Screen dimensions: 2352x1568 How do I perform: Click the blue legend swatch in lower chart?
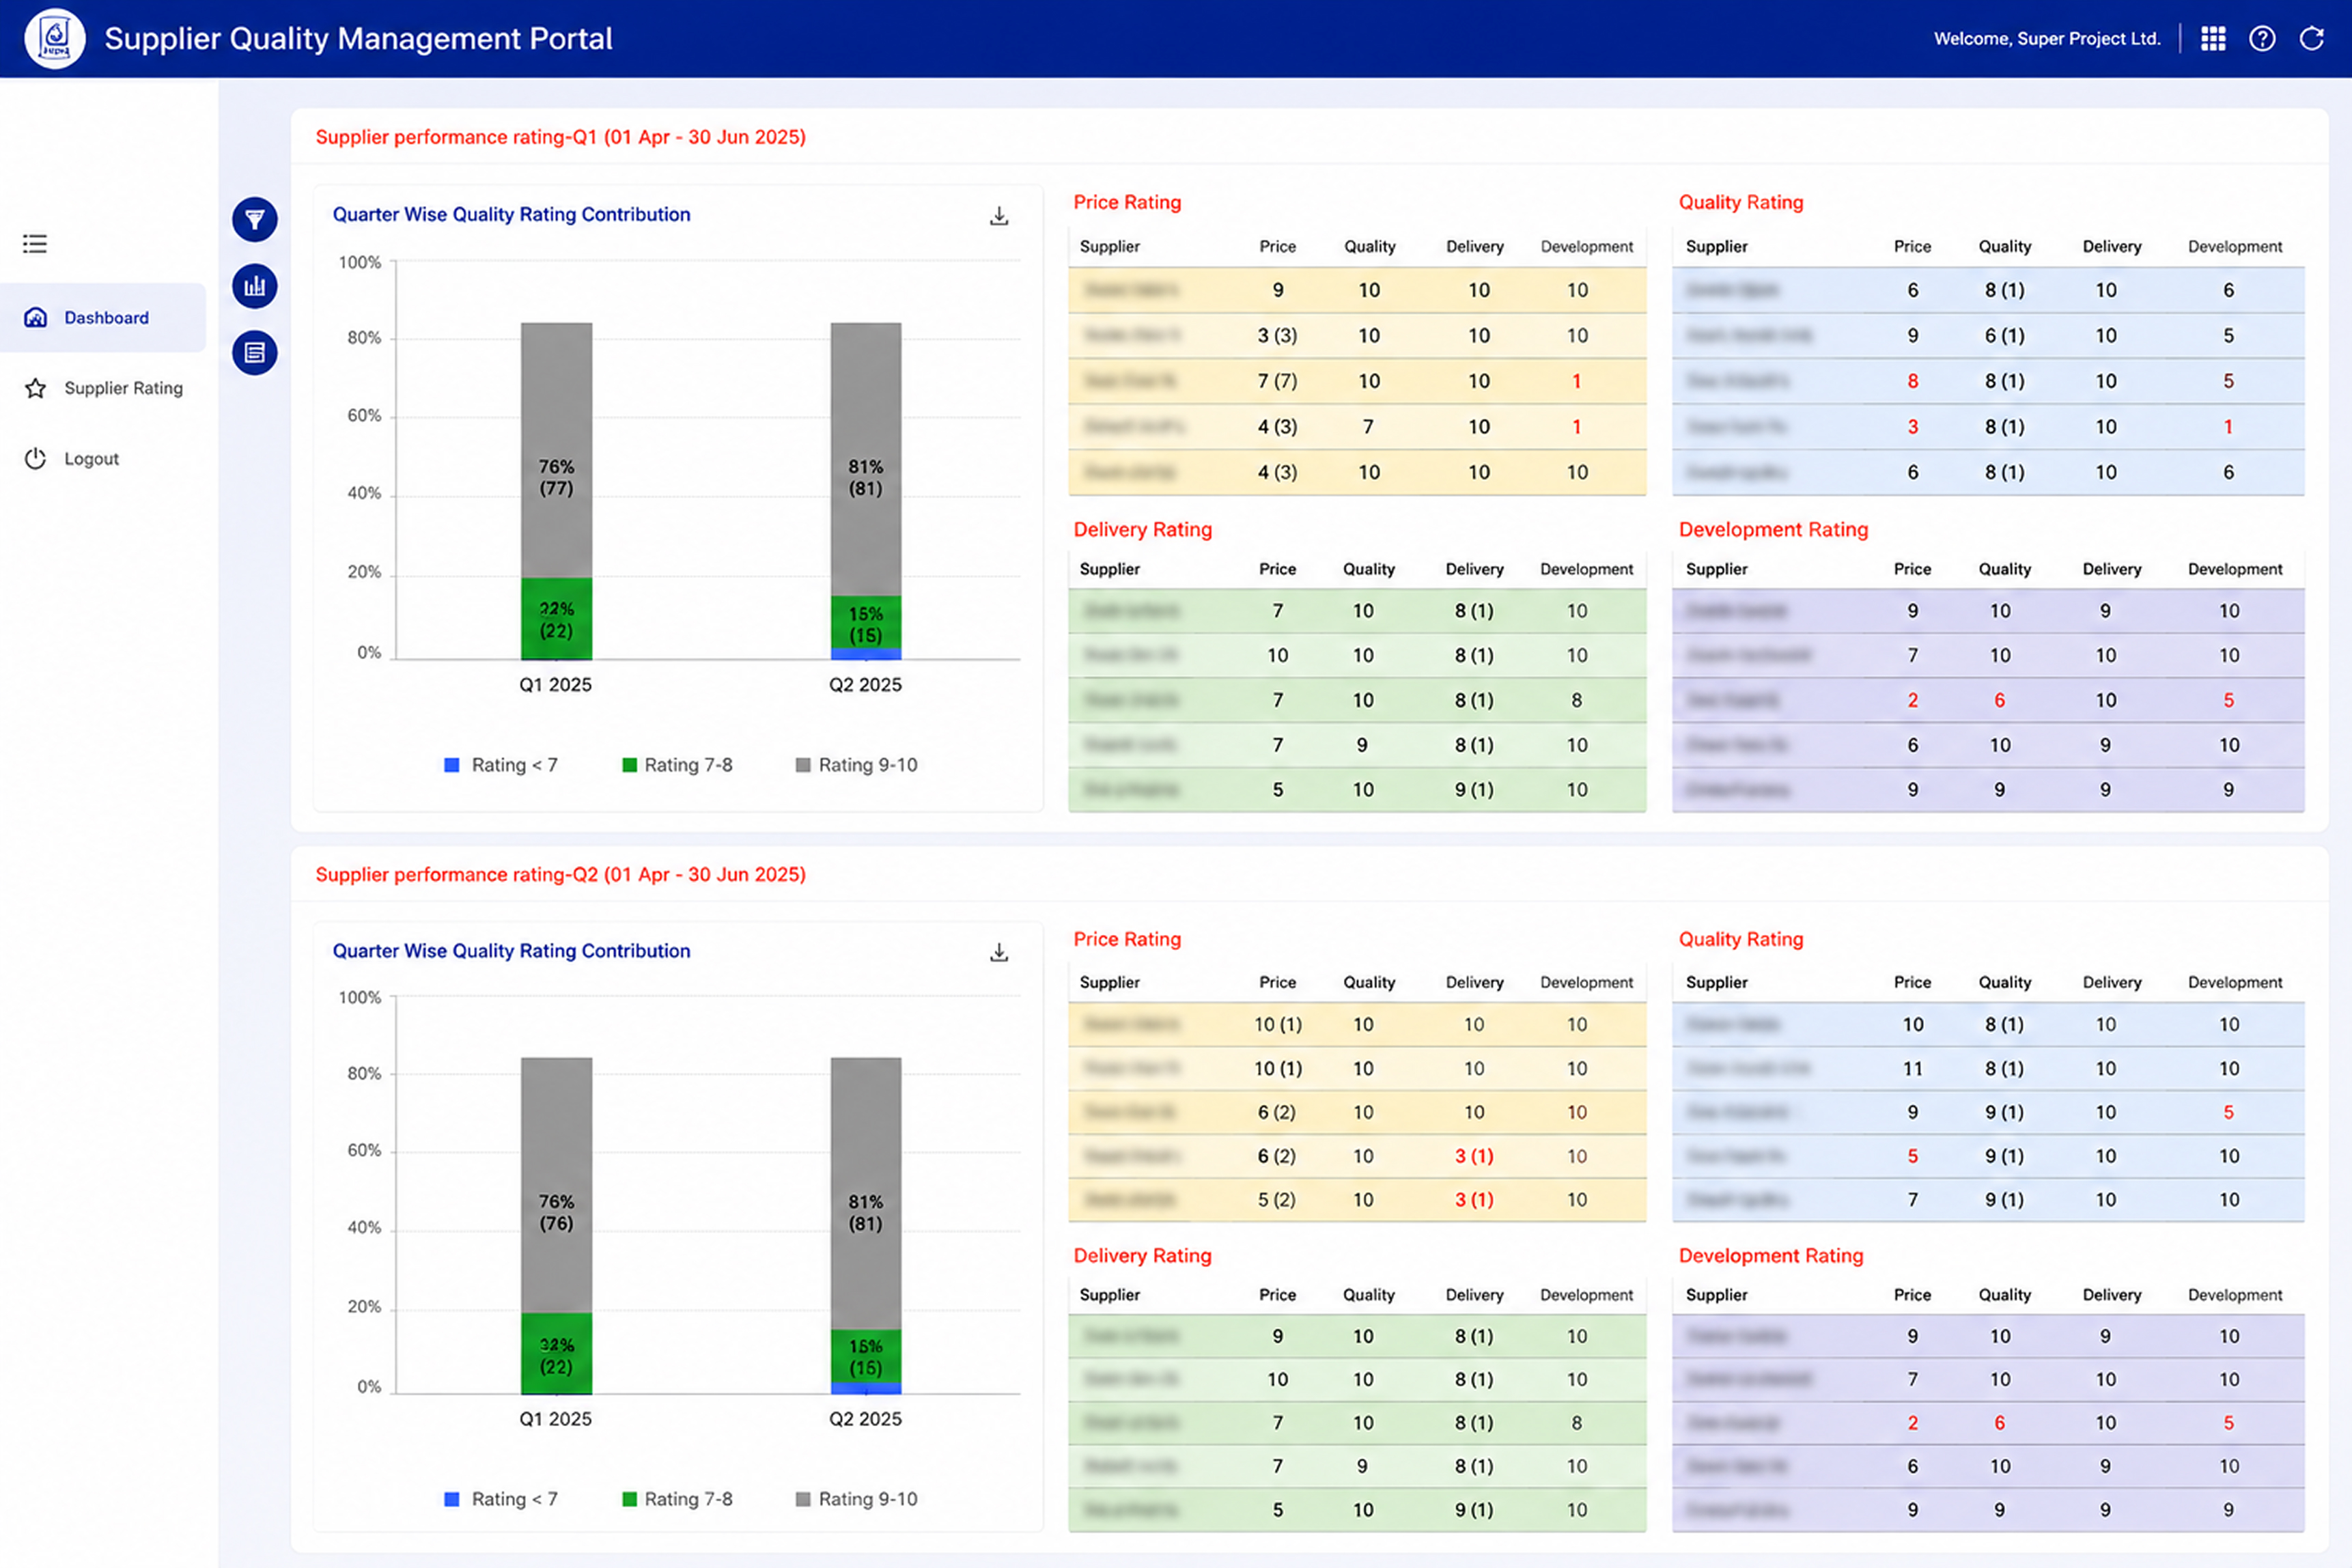click(x=452, y=1499)
